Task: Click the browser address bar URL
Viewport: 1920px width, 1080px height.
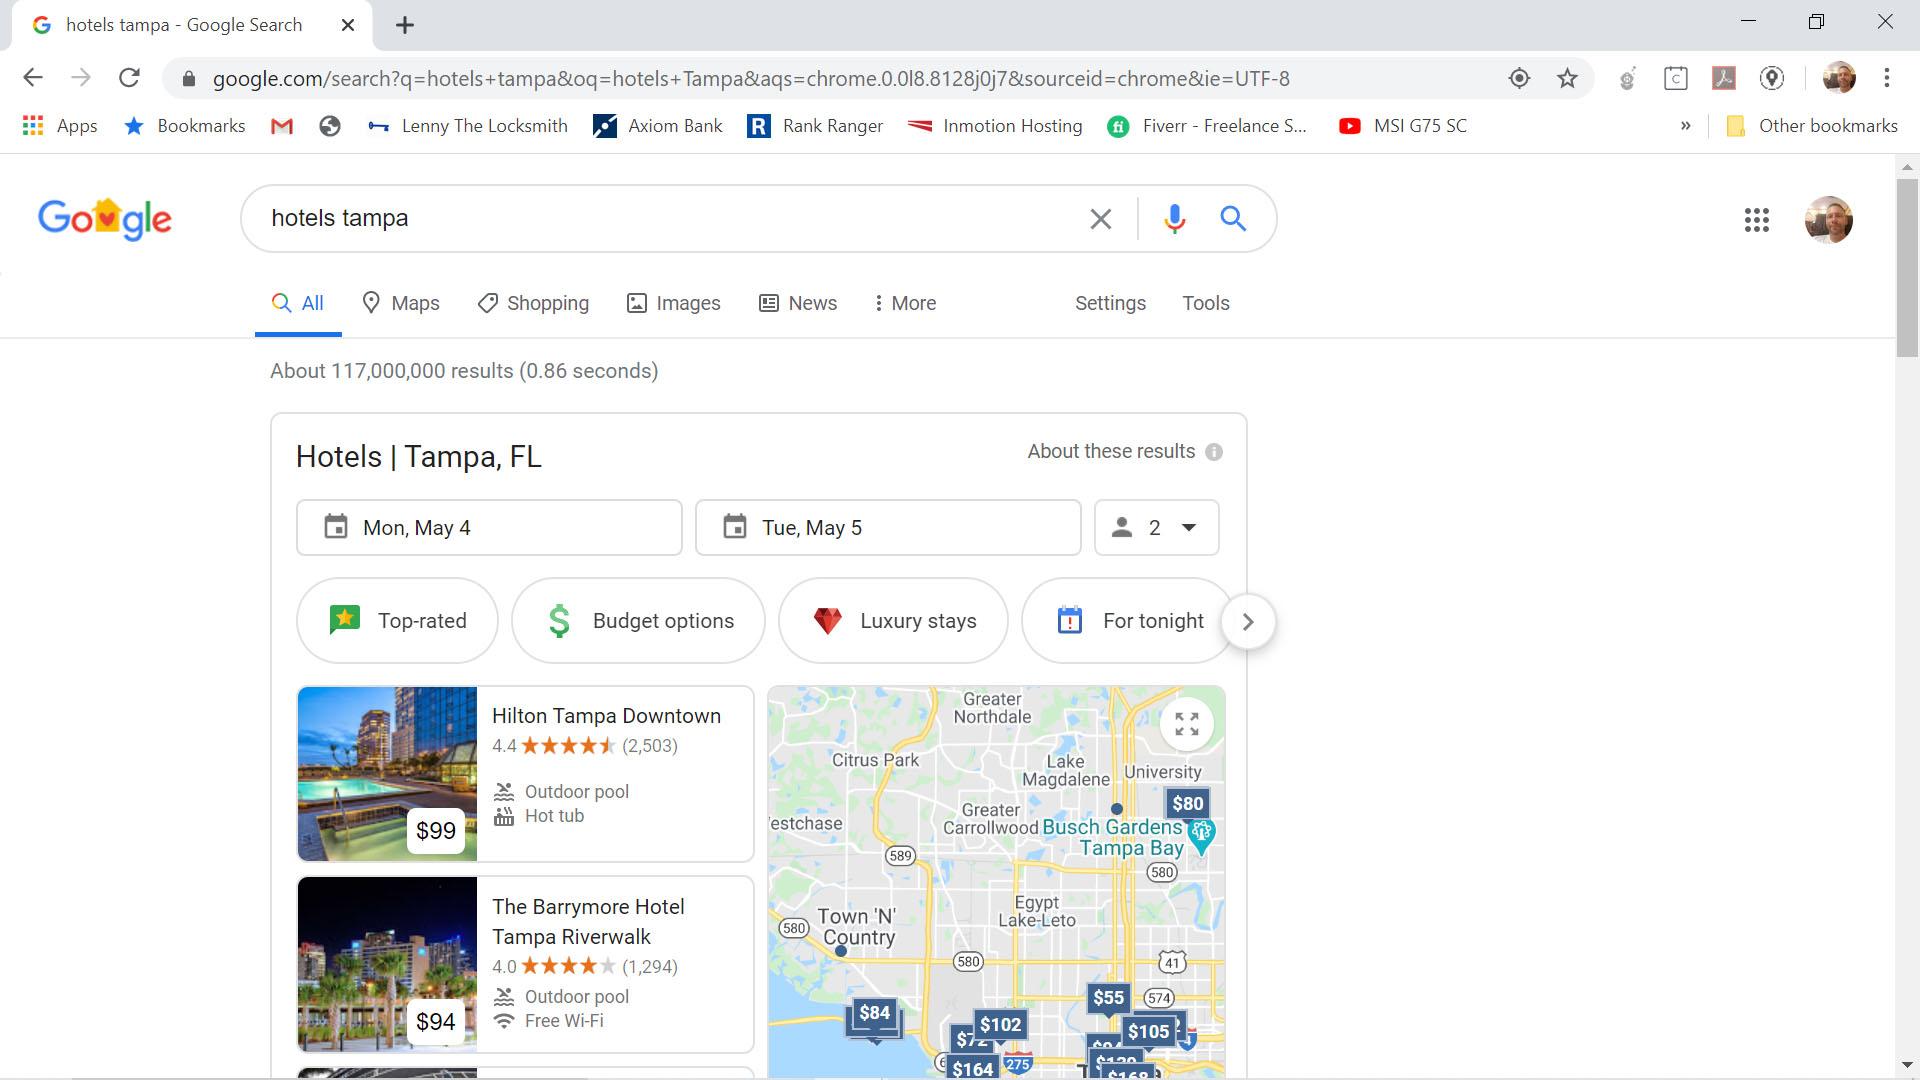Action: click(x=750, y=78)
